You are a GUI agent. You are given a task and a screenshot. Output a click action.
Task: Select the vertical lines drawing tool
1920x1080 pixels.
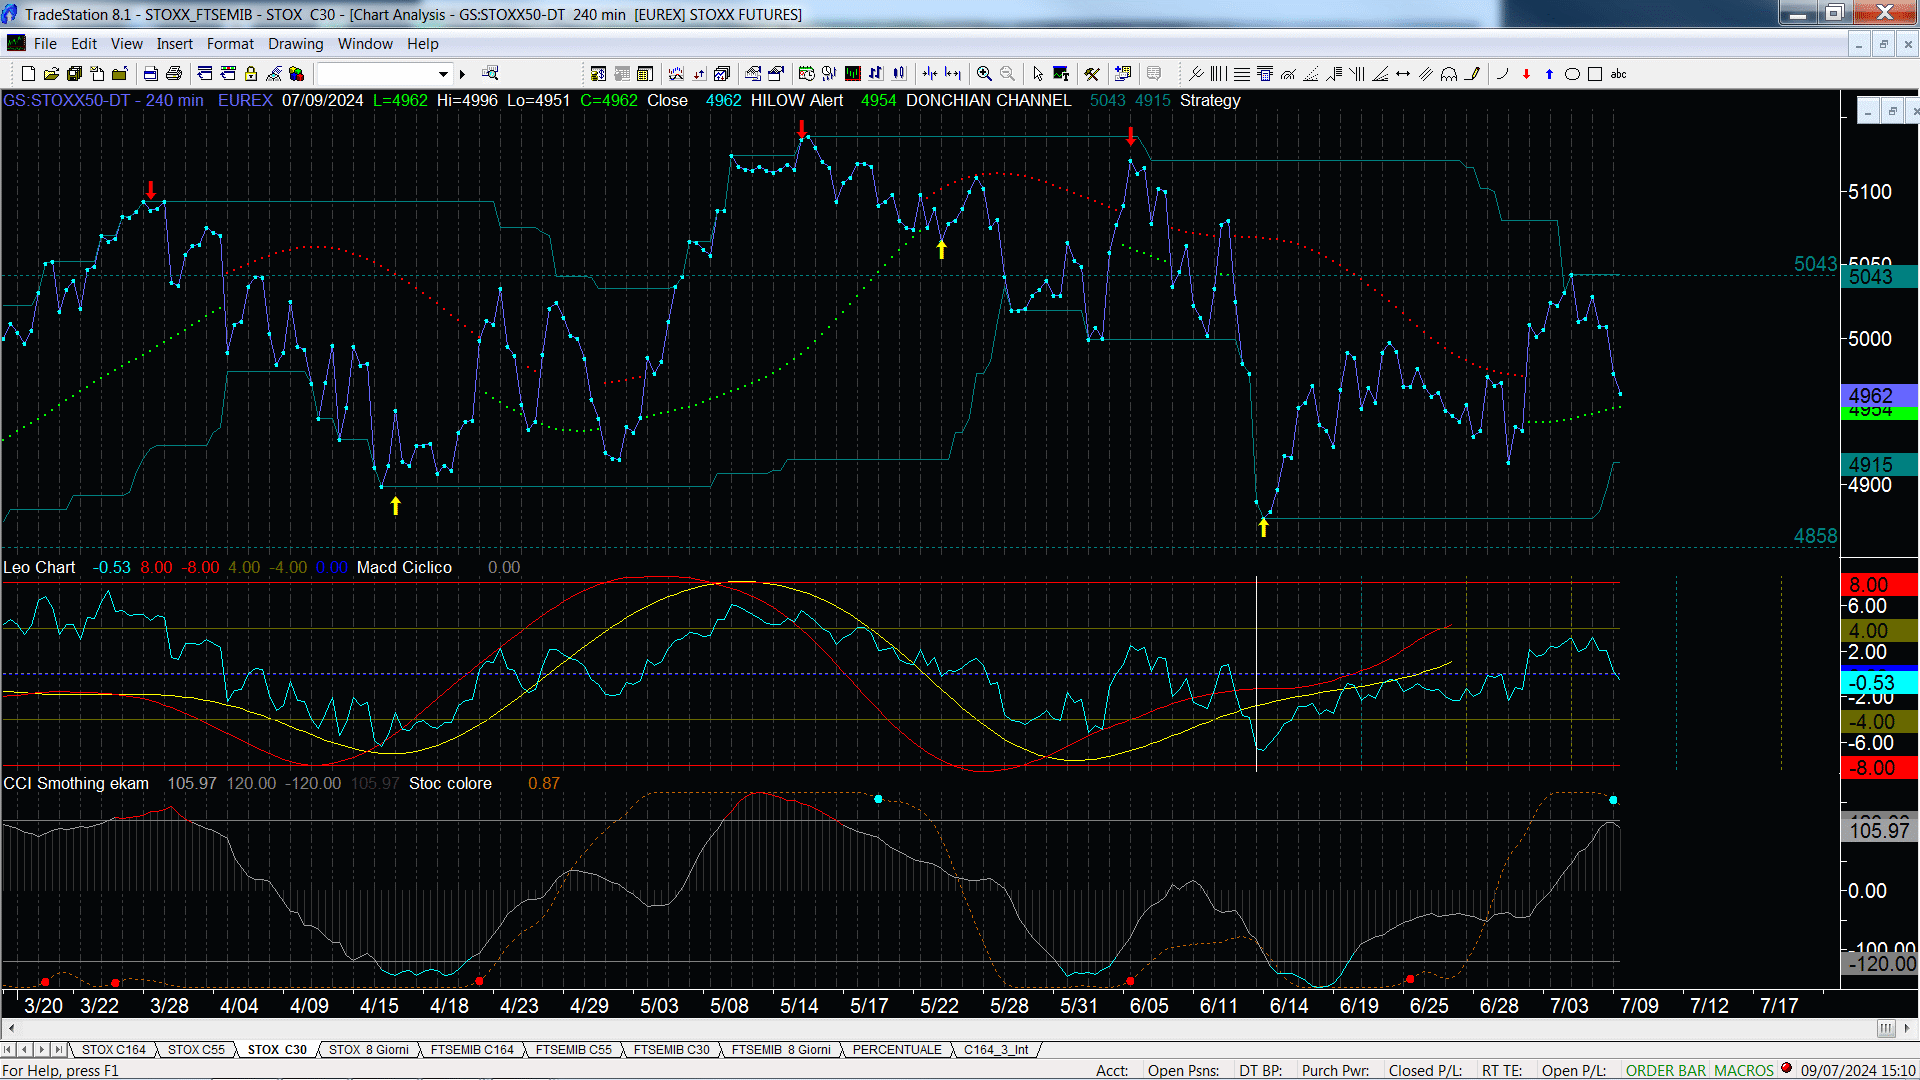coord(1218,73)
